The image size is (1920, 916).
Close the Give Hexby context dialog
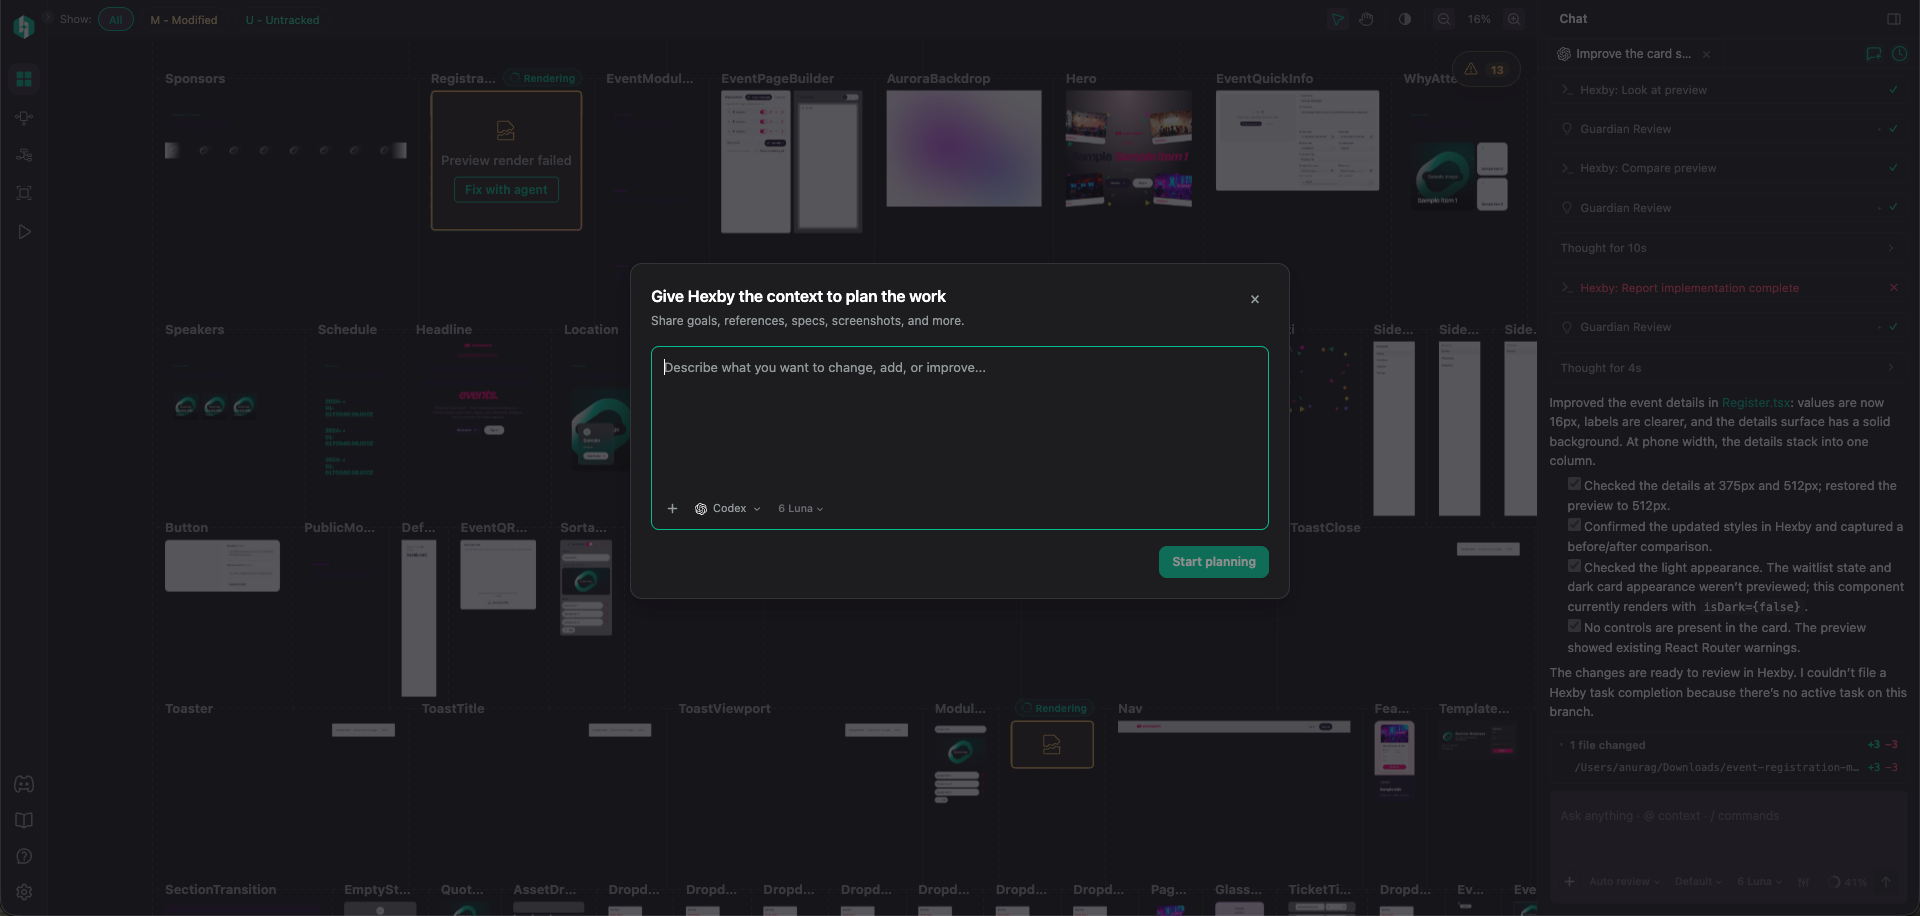(x=1255, y=299)
